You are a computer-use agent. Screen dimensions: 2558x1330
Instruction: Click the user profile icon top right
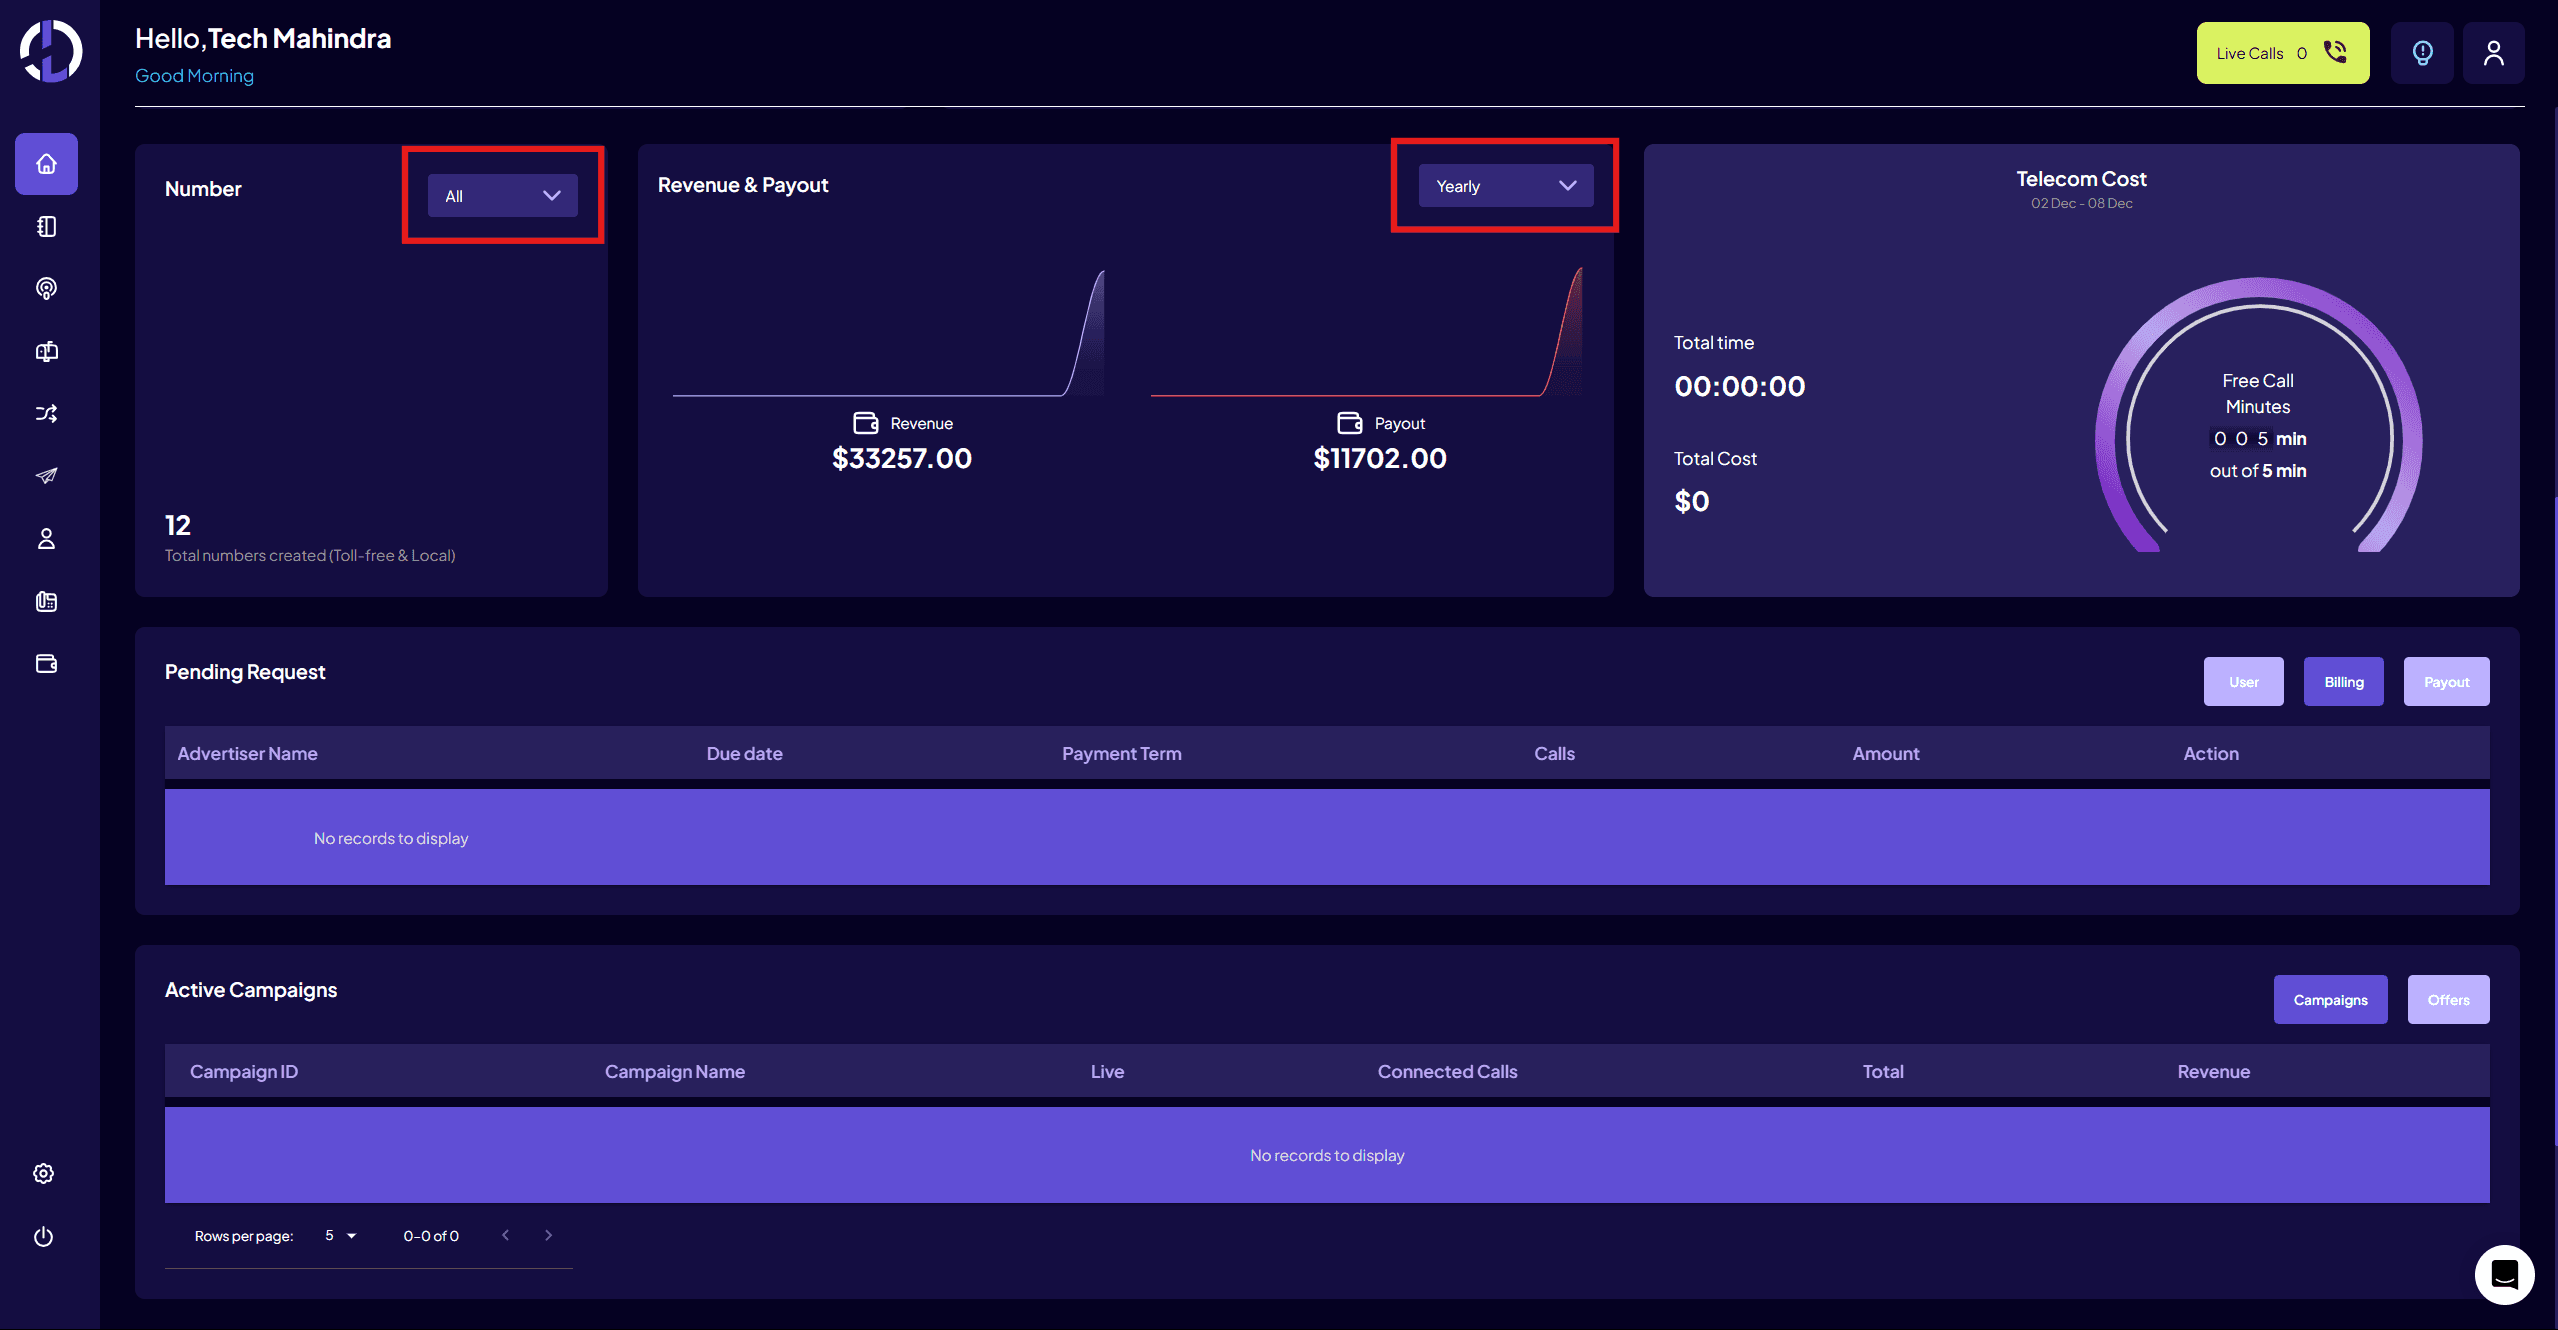pyautogui.click(x=2493, y=53)
